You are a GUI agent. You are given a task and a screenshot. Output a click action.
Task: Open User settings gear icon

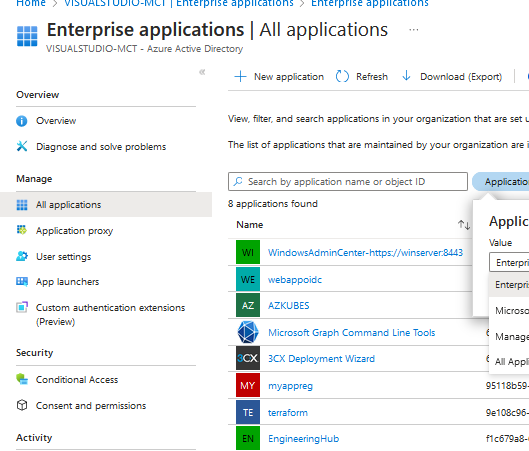tap(22, 256)
